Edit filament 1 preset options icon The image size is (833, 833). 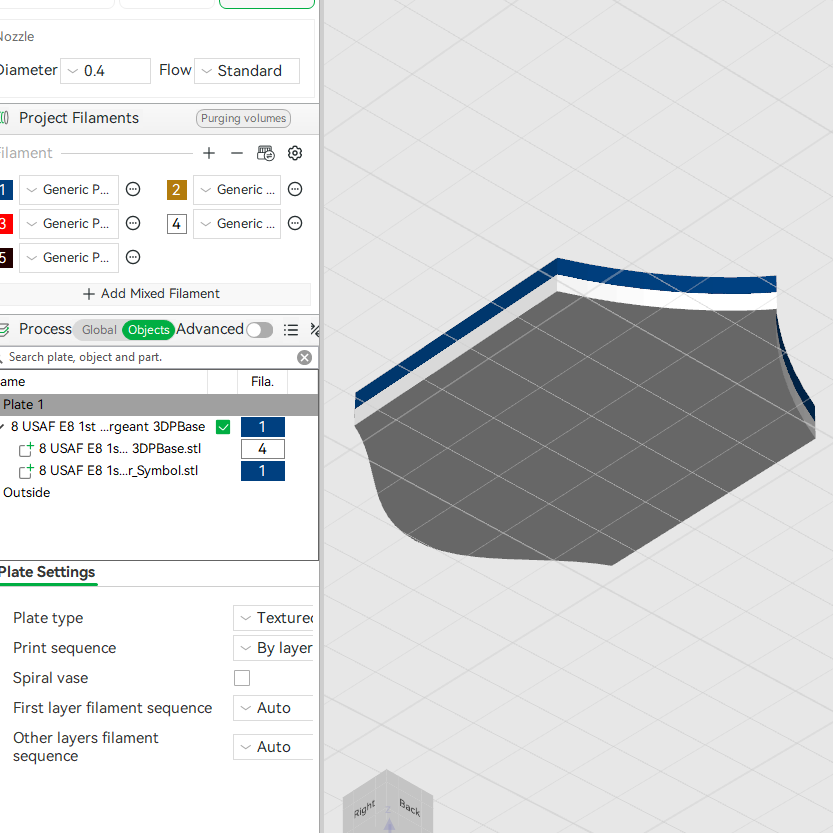133,189
